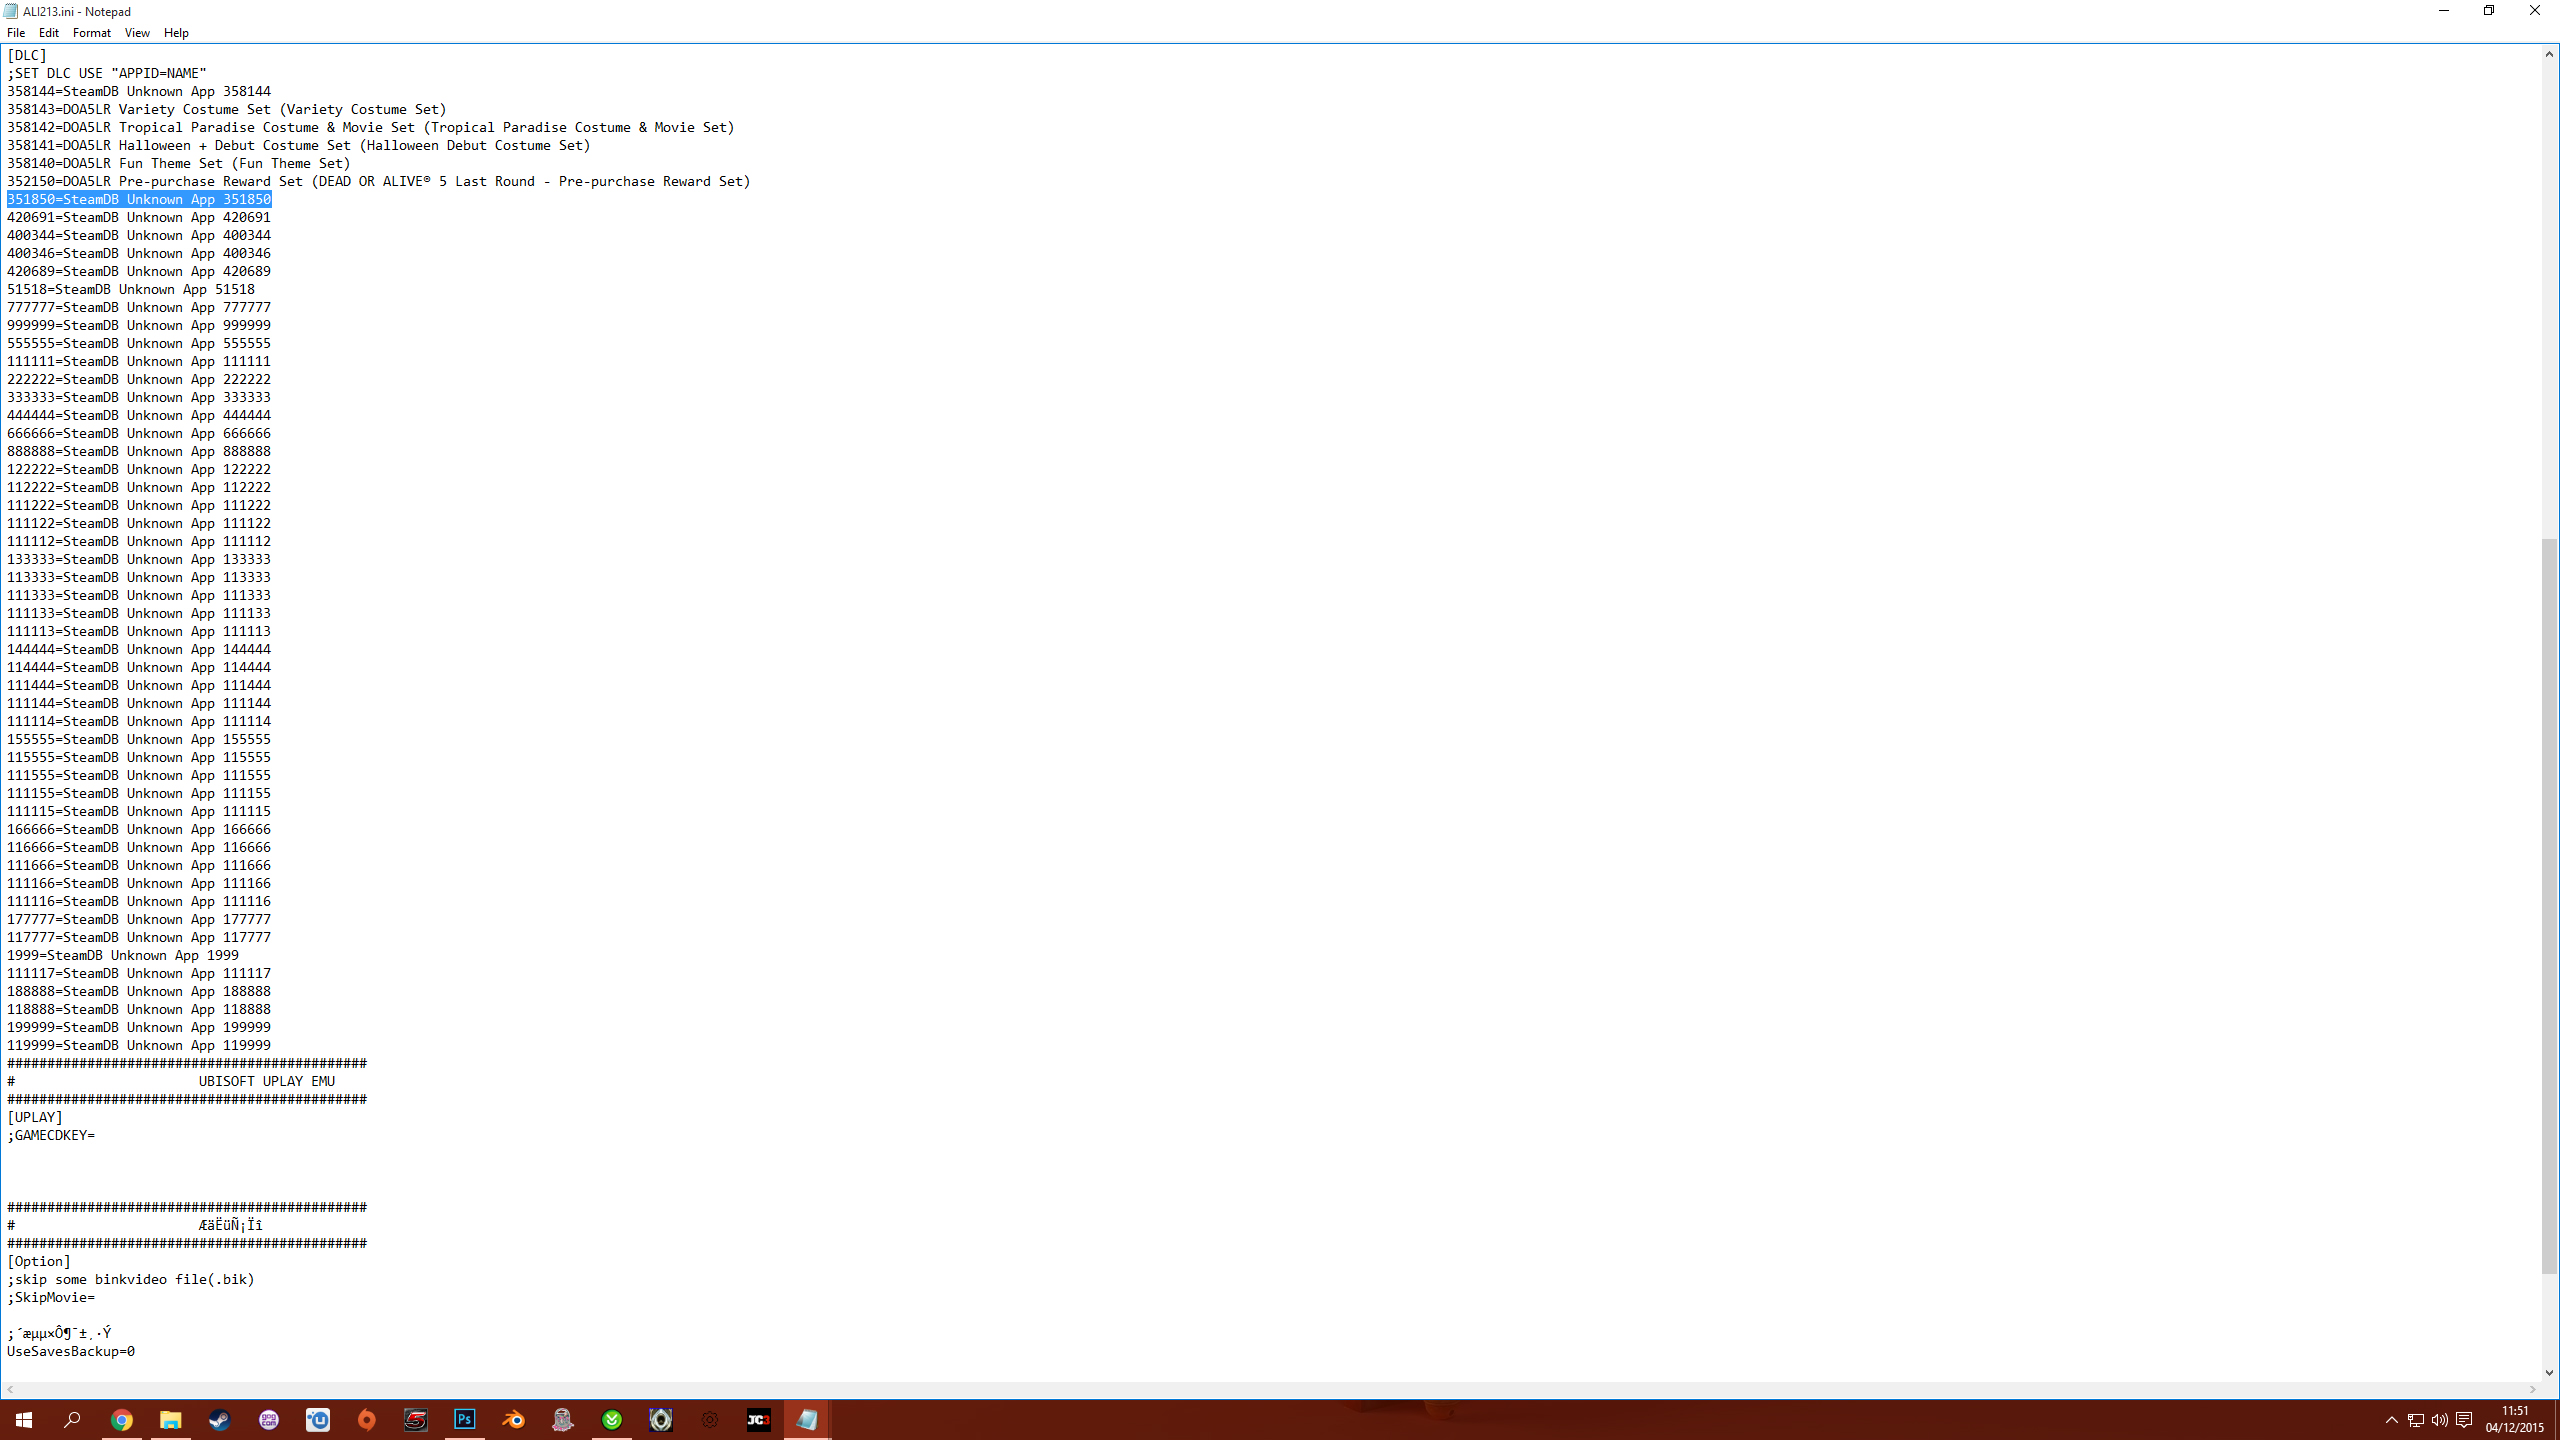The image size is (2560, 1440).
Task: Switch to Photoshop in taskbar
Action: [x=465, y=1420]
